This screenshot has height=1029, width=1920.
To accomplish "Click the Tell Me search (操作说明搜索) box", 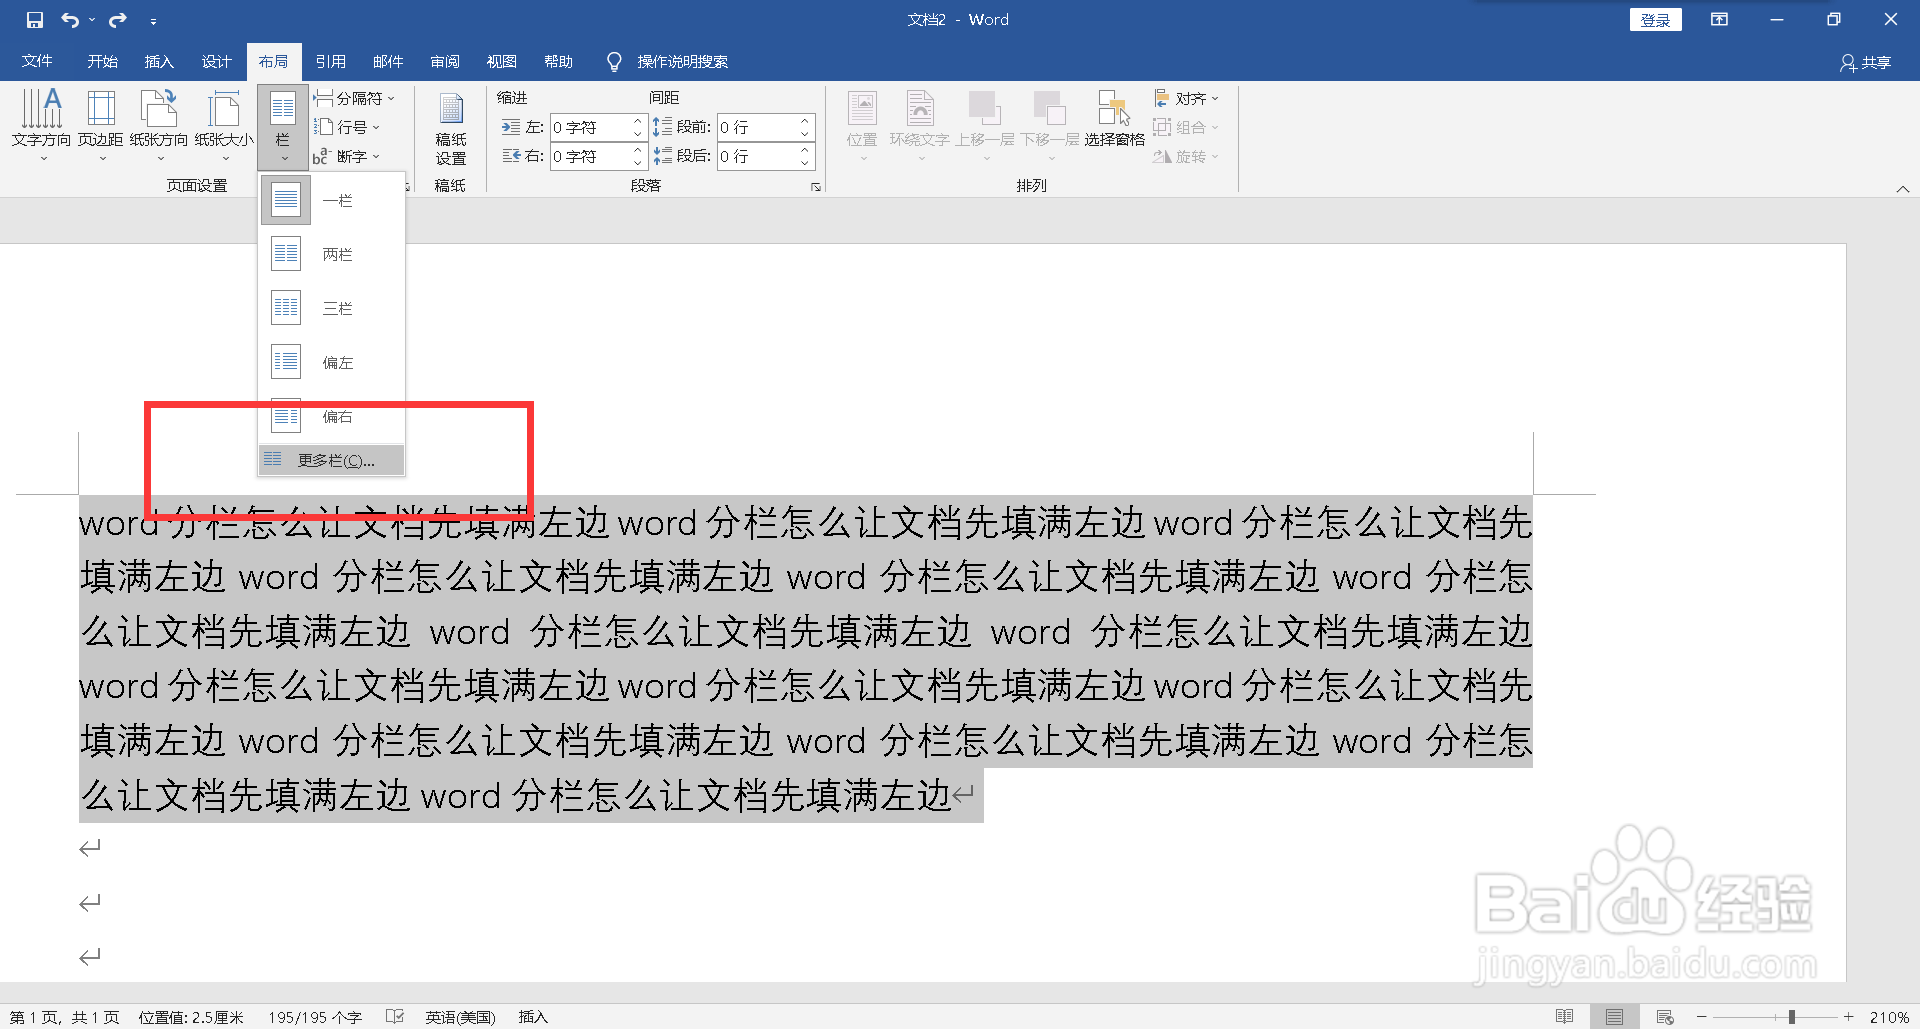I will click(668, 61).
